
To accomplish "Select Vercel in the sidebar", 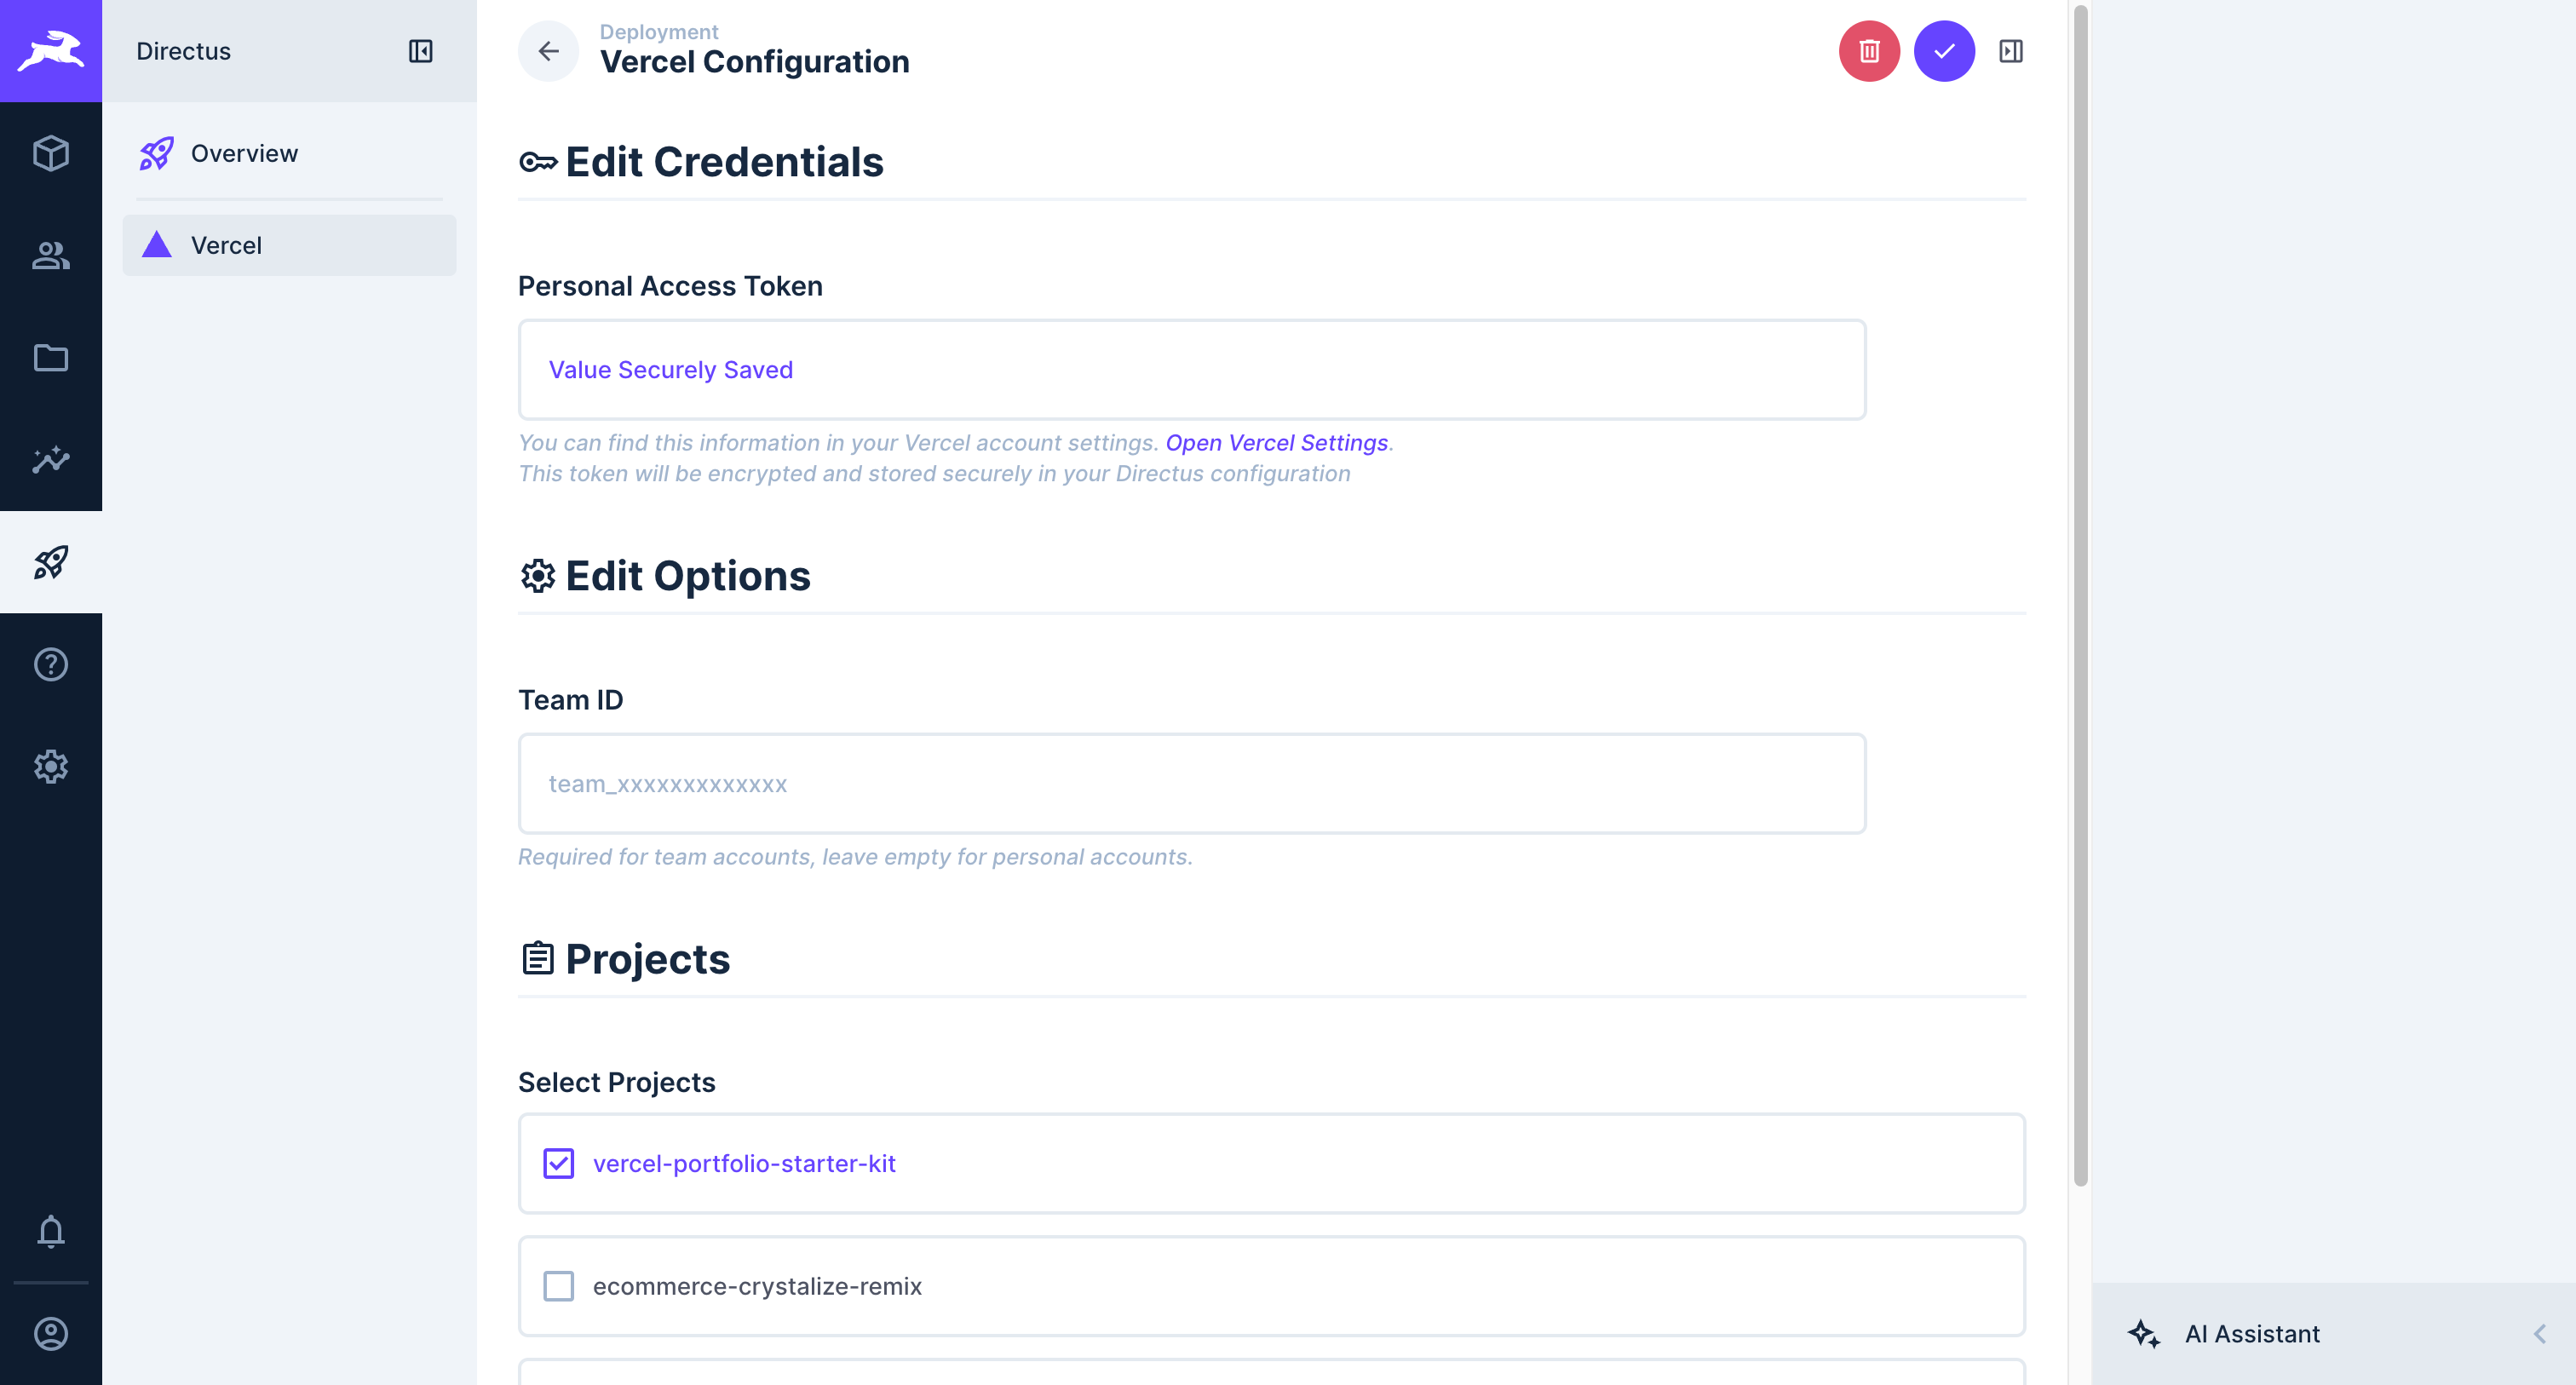I will pos(226,245).
